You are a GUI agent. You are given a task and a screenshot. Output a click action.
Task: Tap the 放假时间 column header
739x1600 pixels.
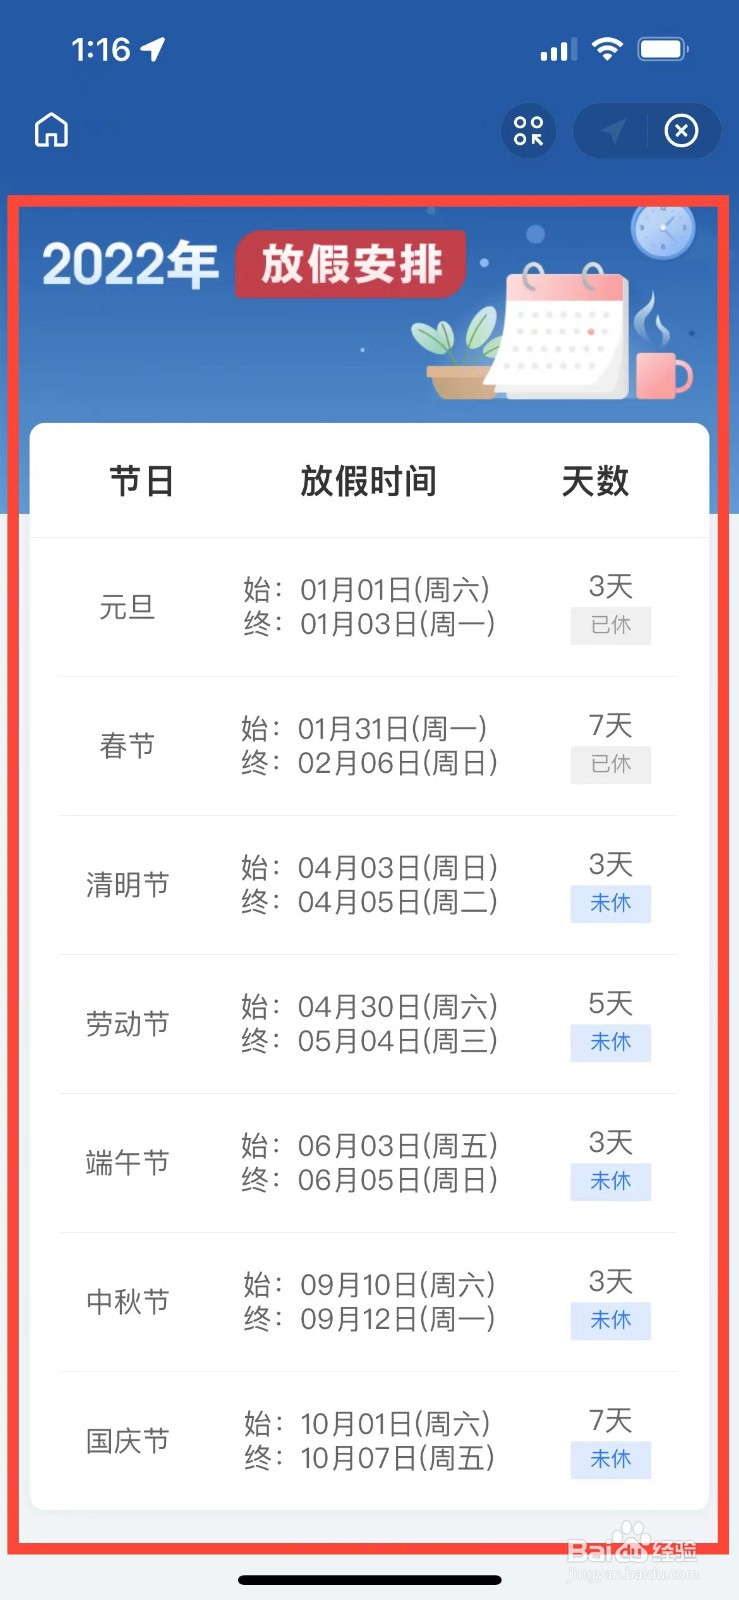368,481
